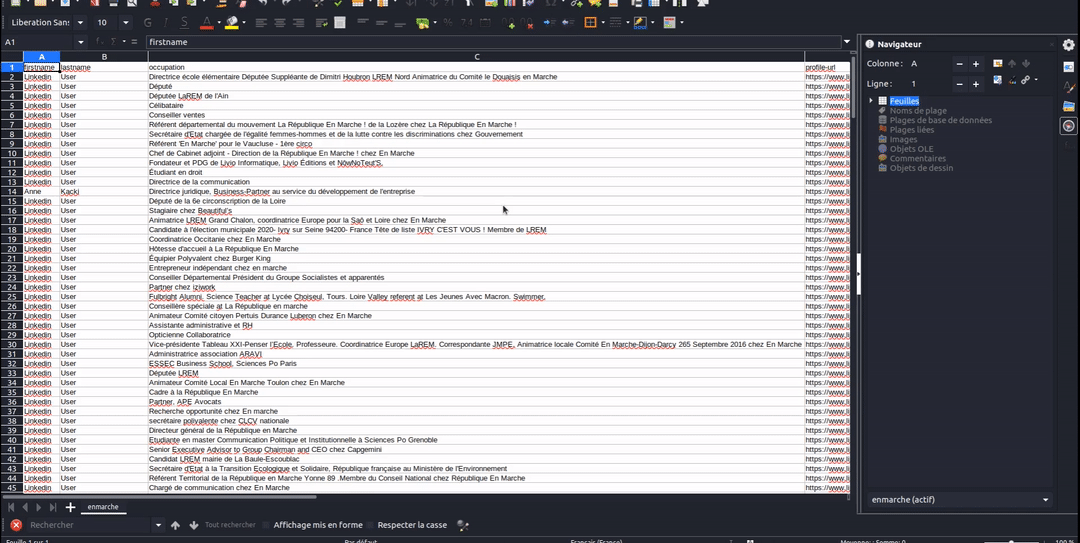Open Find and Replace dialog icon

(463, 525)
